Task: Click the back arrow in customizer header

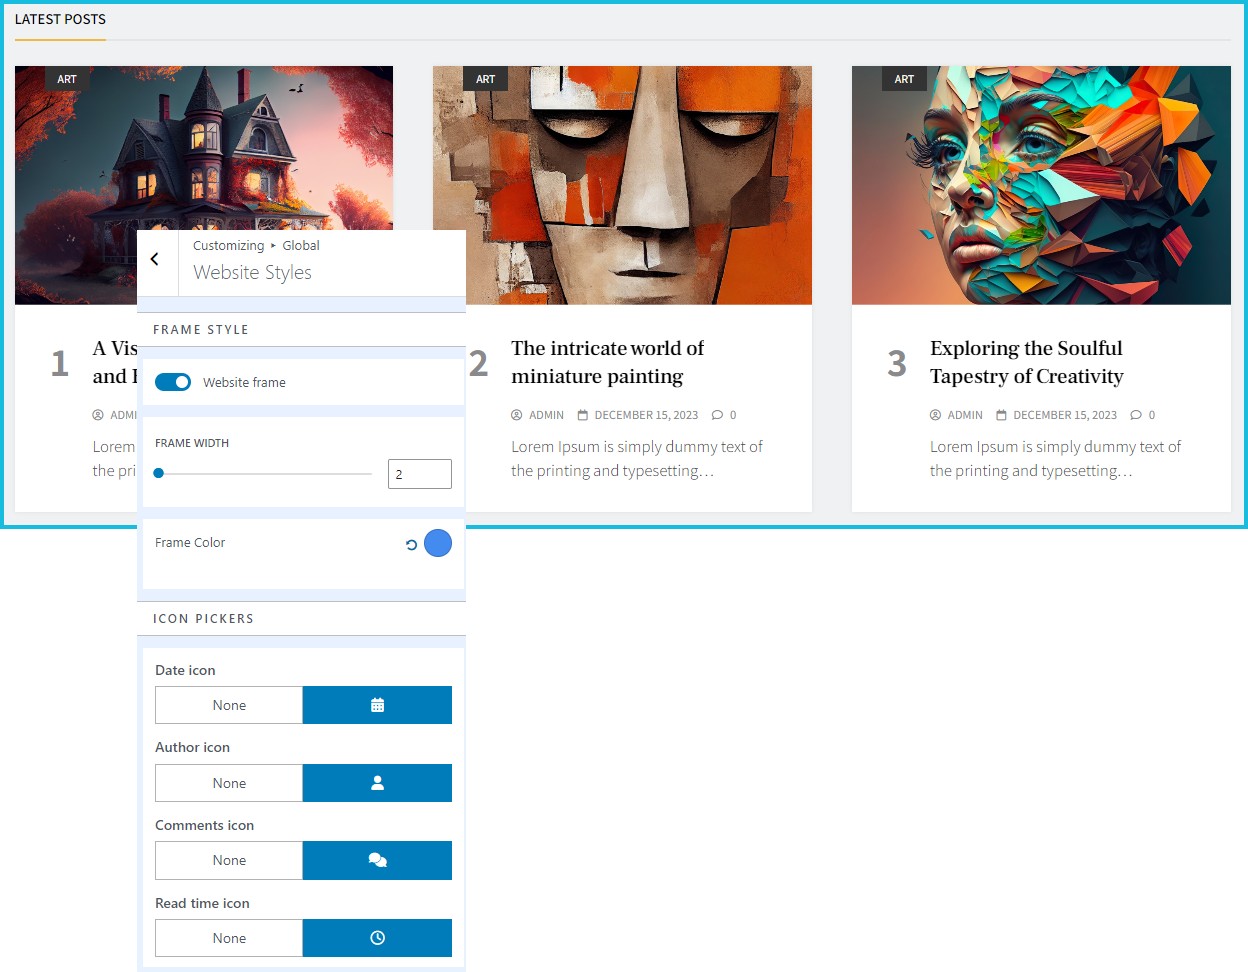Action: 155,260
